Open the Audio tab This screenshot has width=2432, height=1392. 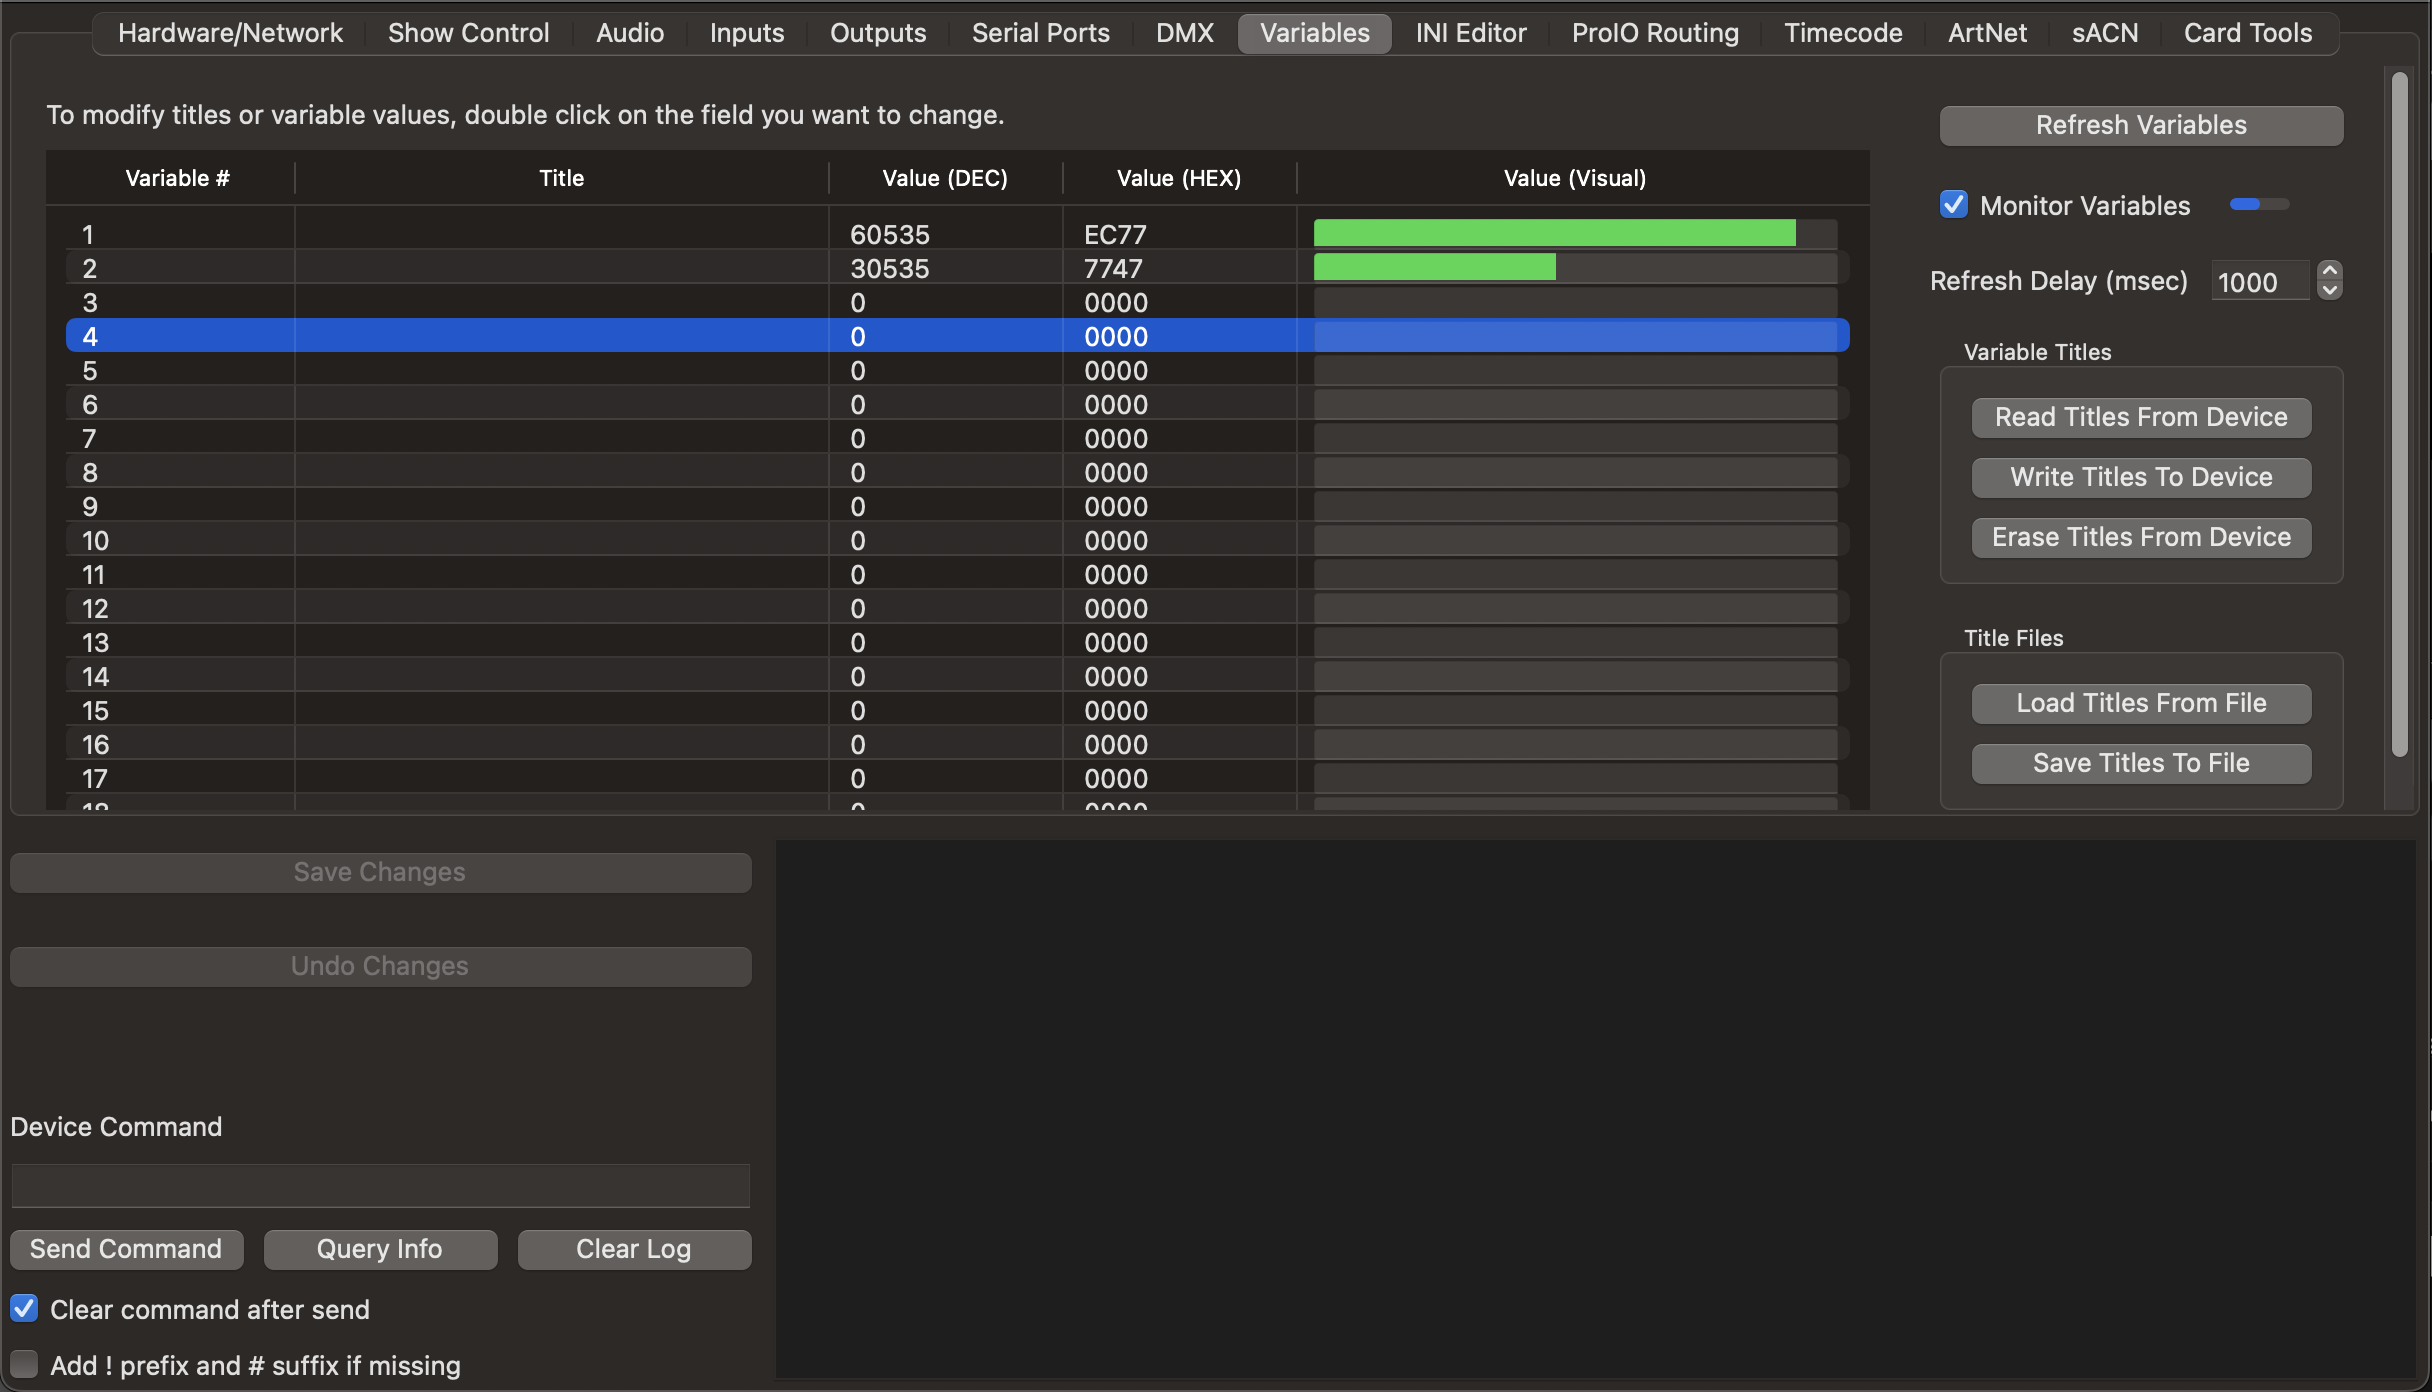[630, 33]
